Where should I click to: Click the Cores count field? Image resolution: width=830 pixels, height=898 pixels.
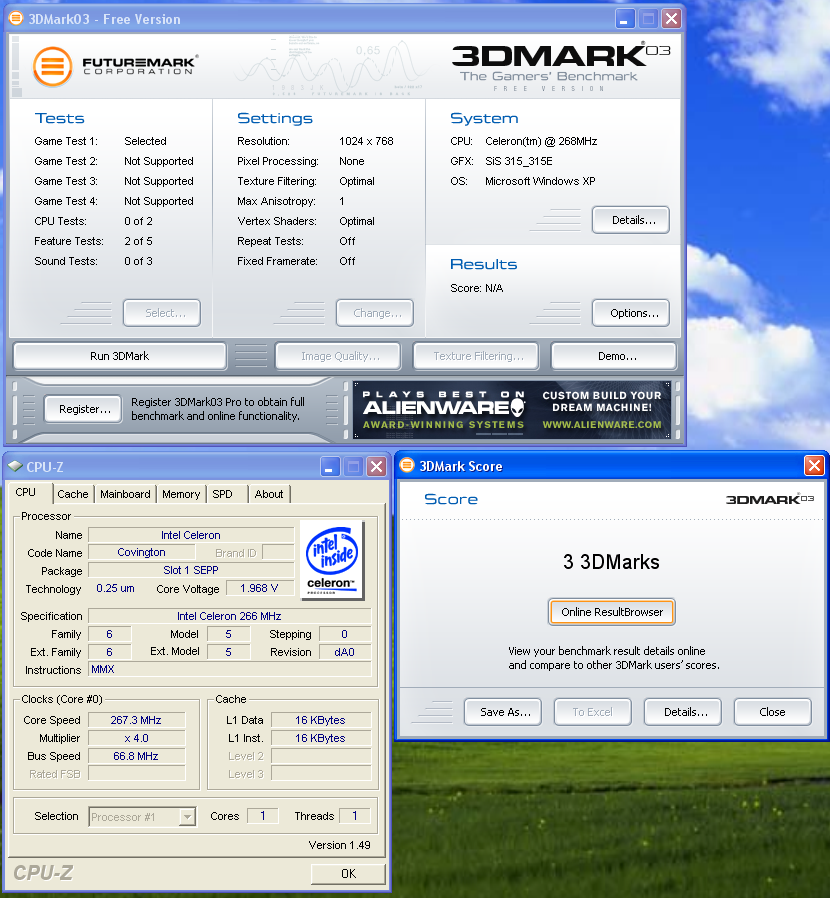pos(262,816)
